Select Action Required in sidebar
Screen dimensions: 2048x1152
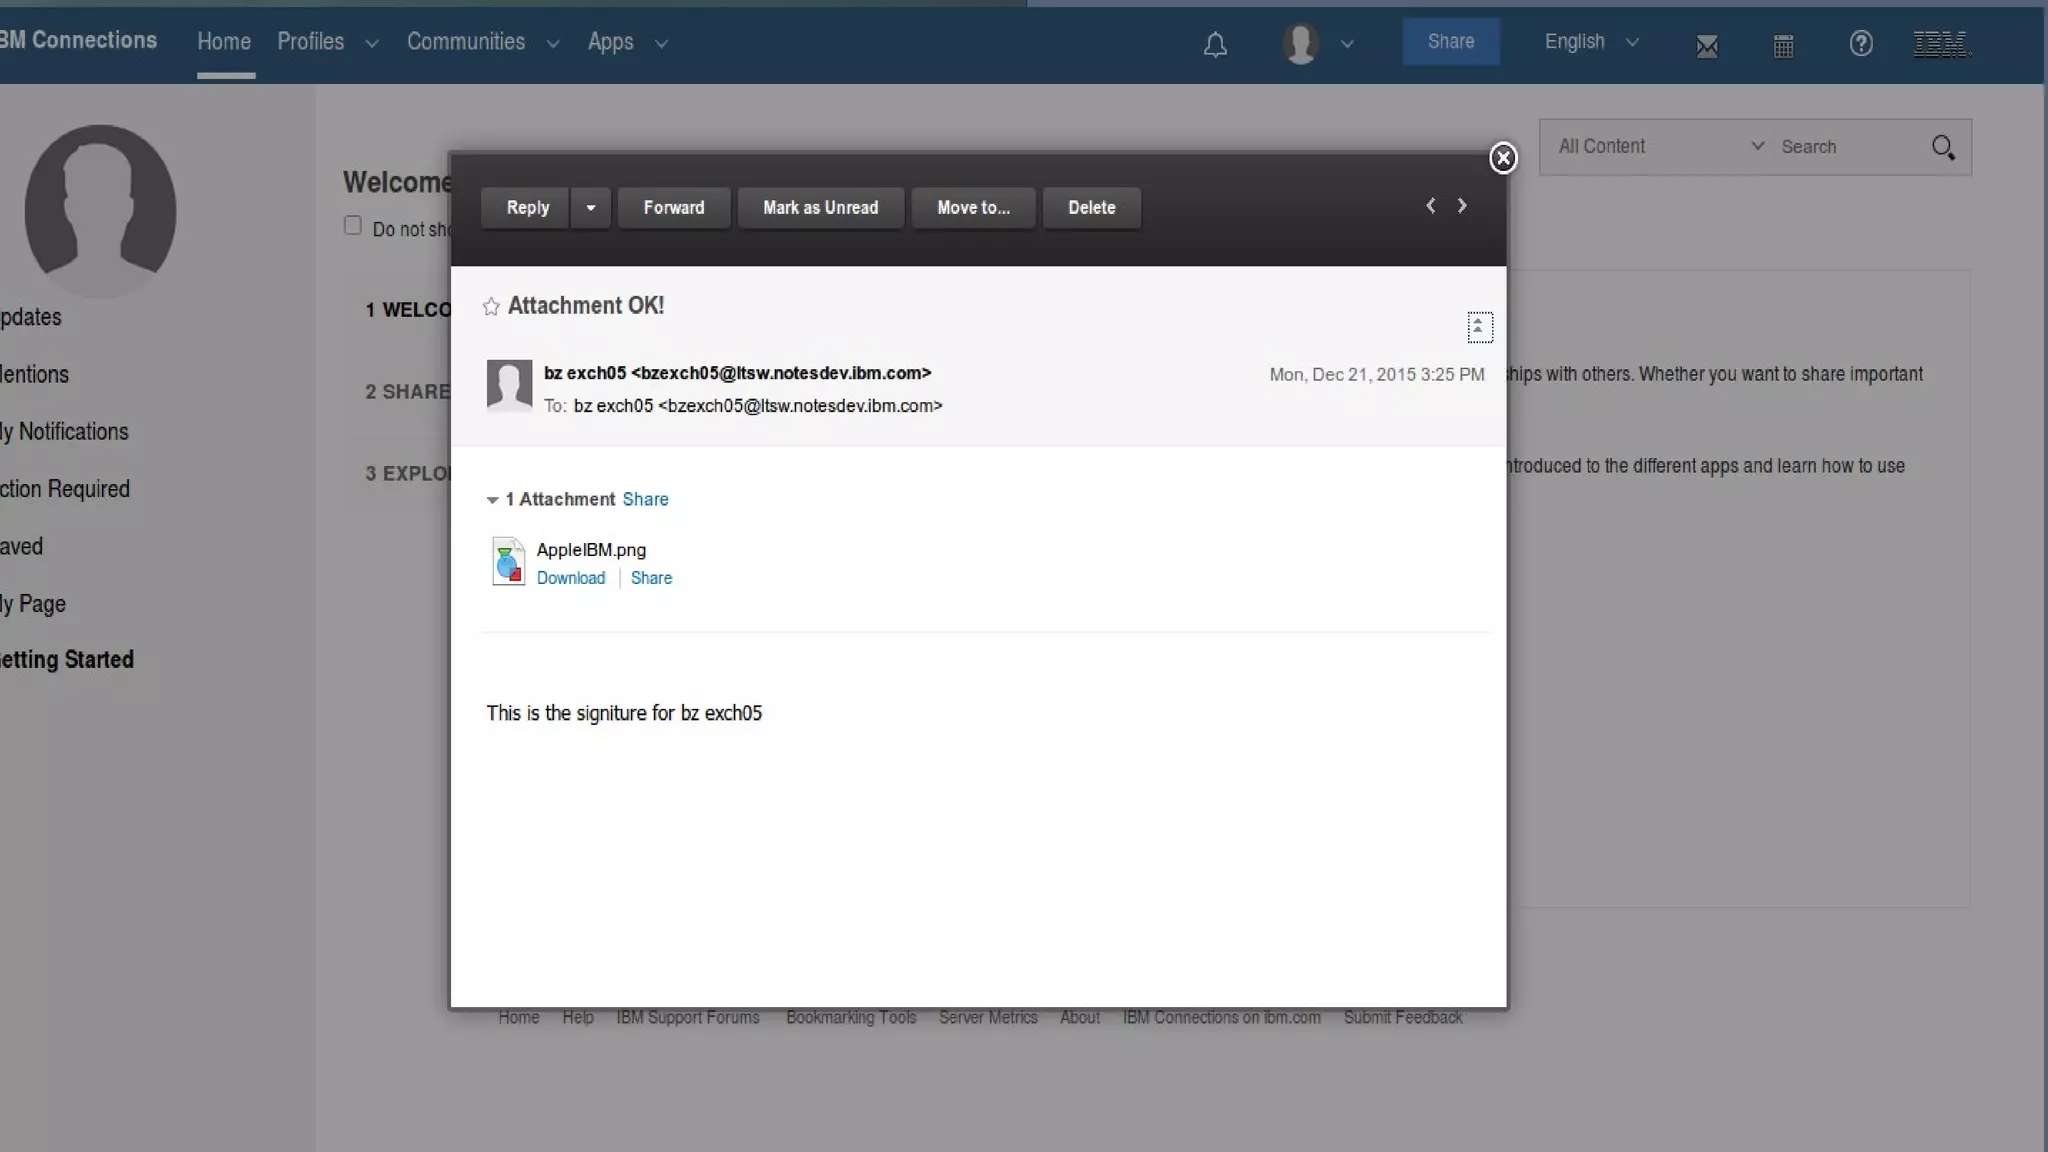pyautogui.click(x=65, y=489)
